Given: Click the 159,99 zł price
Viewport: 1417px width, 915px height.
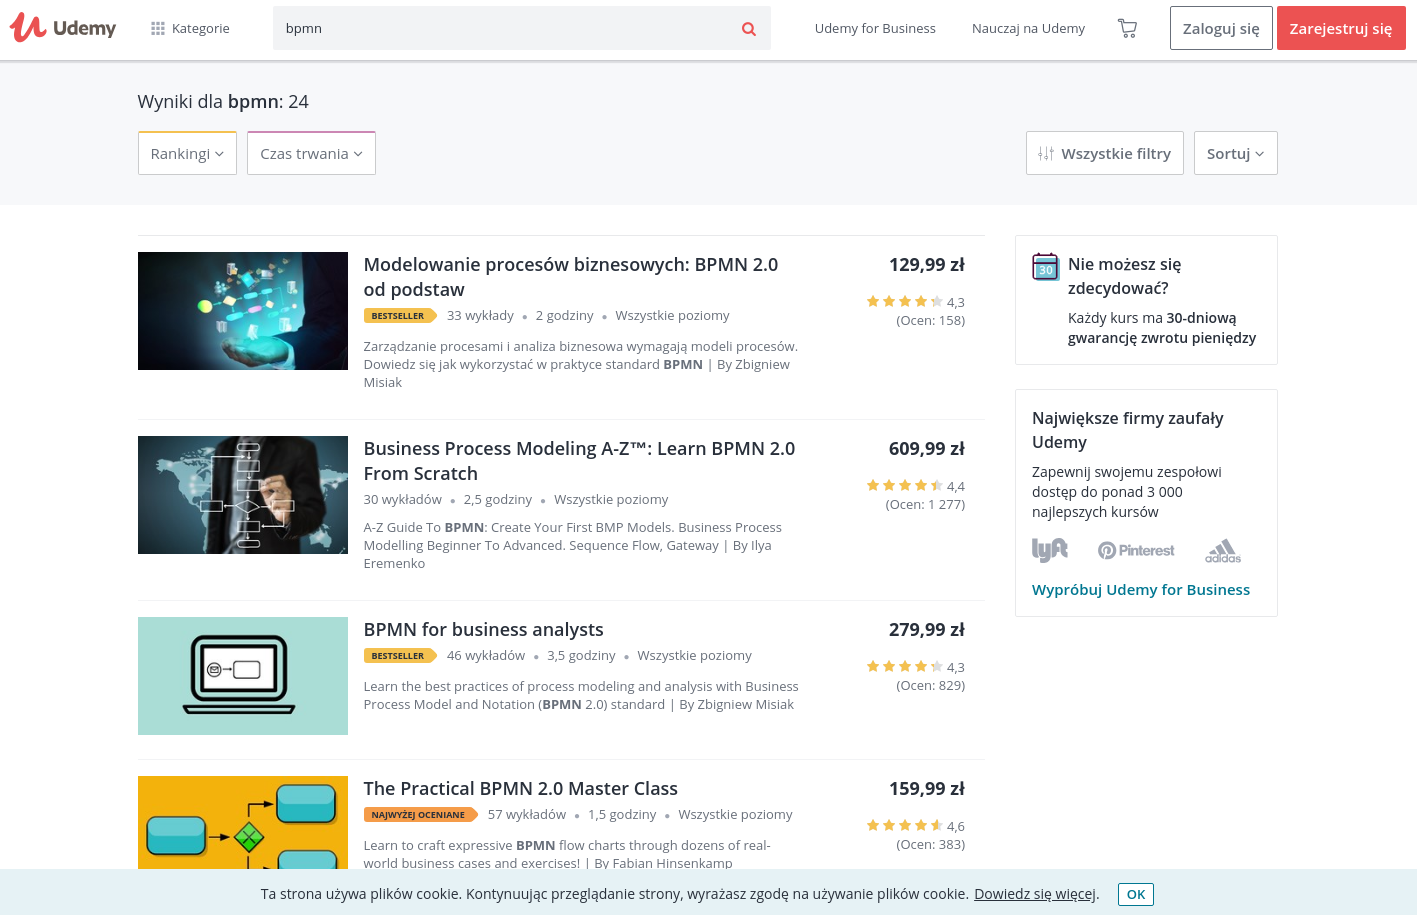Looking at the screenshot, I should (x=926, y=789).
